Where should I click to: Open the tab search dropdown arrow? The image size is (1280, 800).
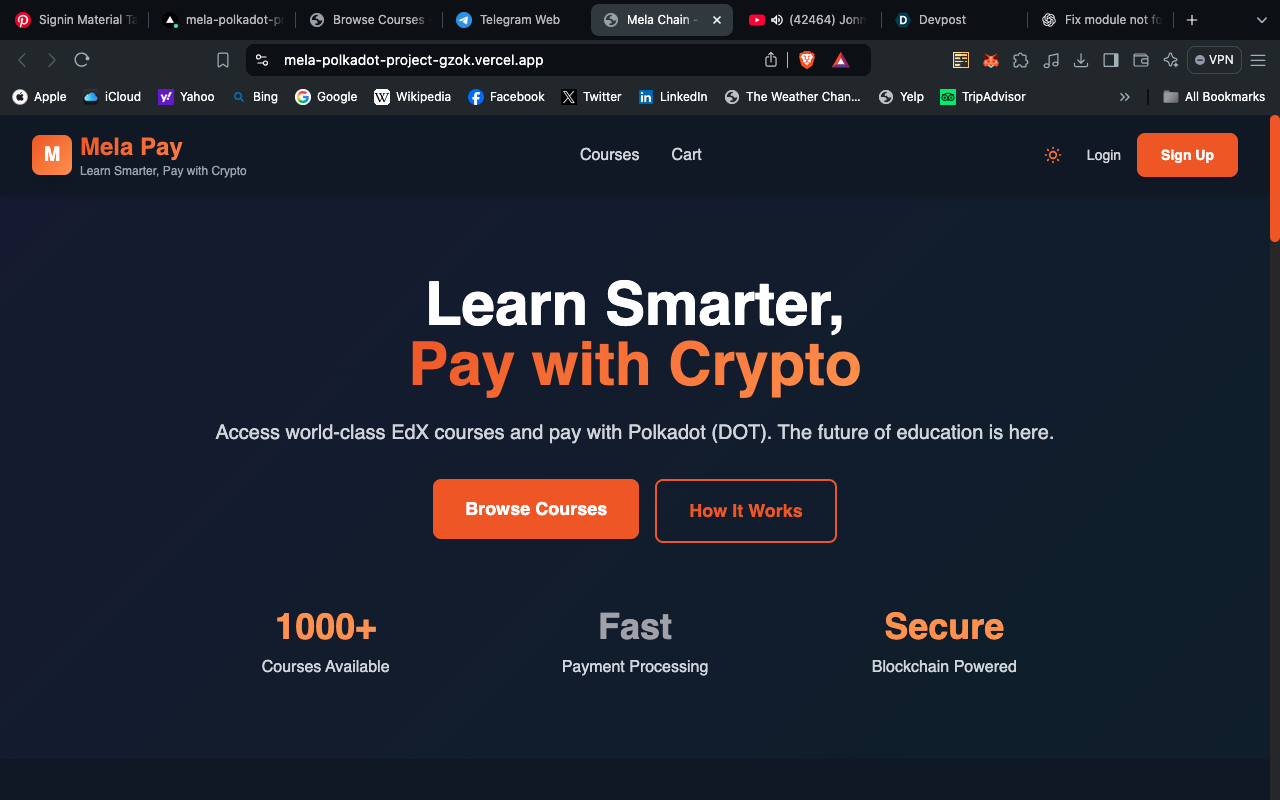pyautogui.click(x=1261, y=20)
